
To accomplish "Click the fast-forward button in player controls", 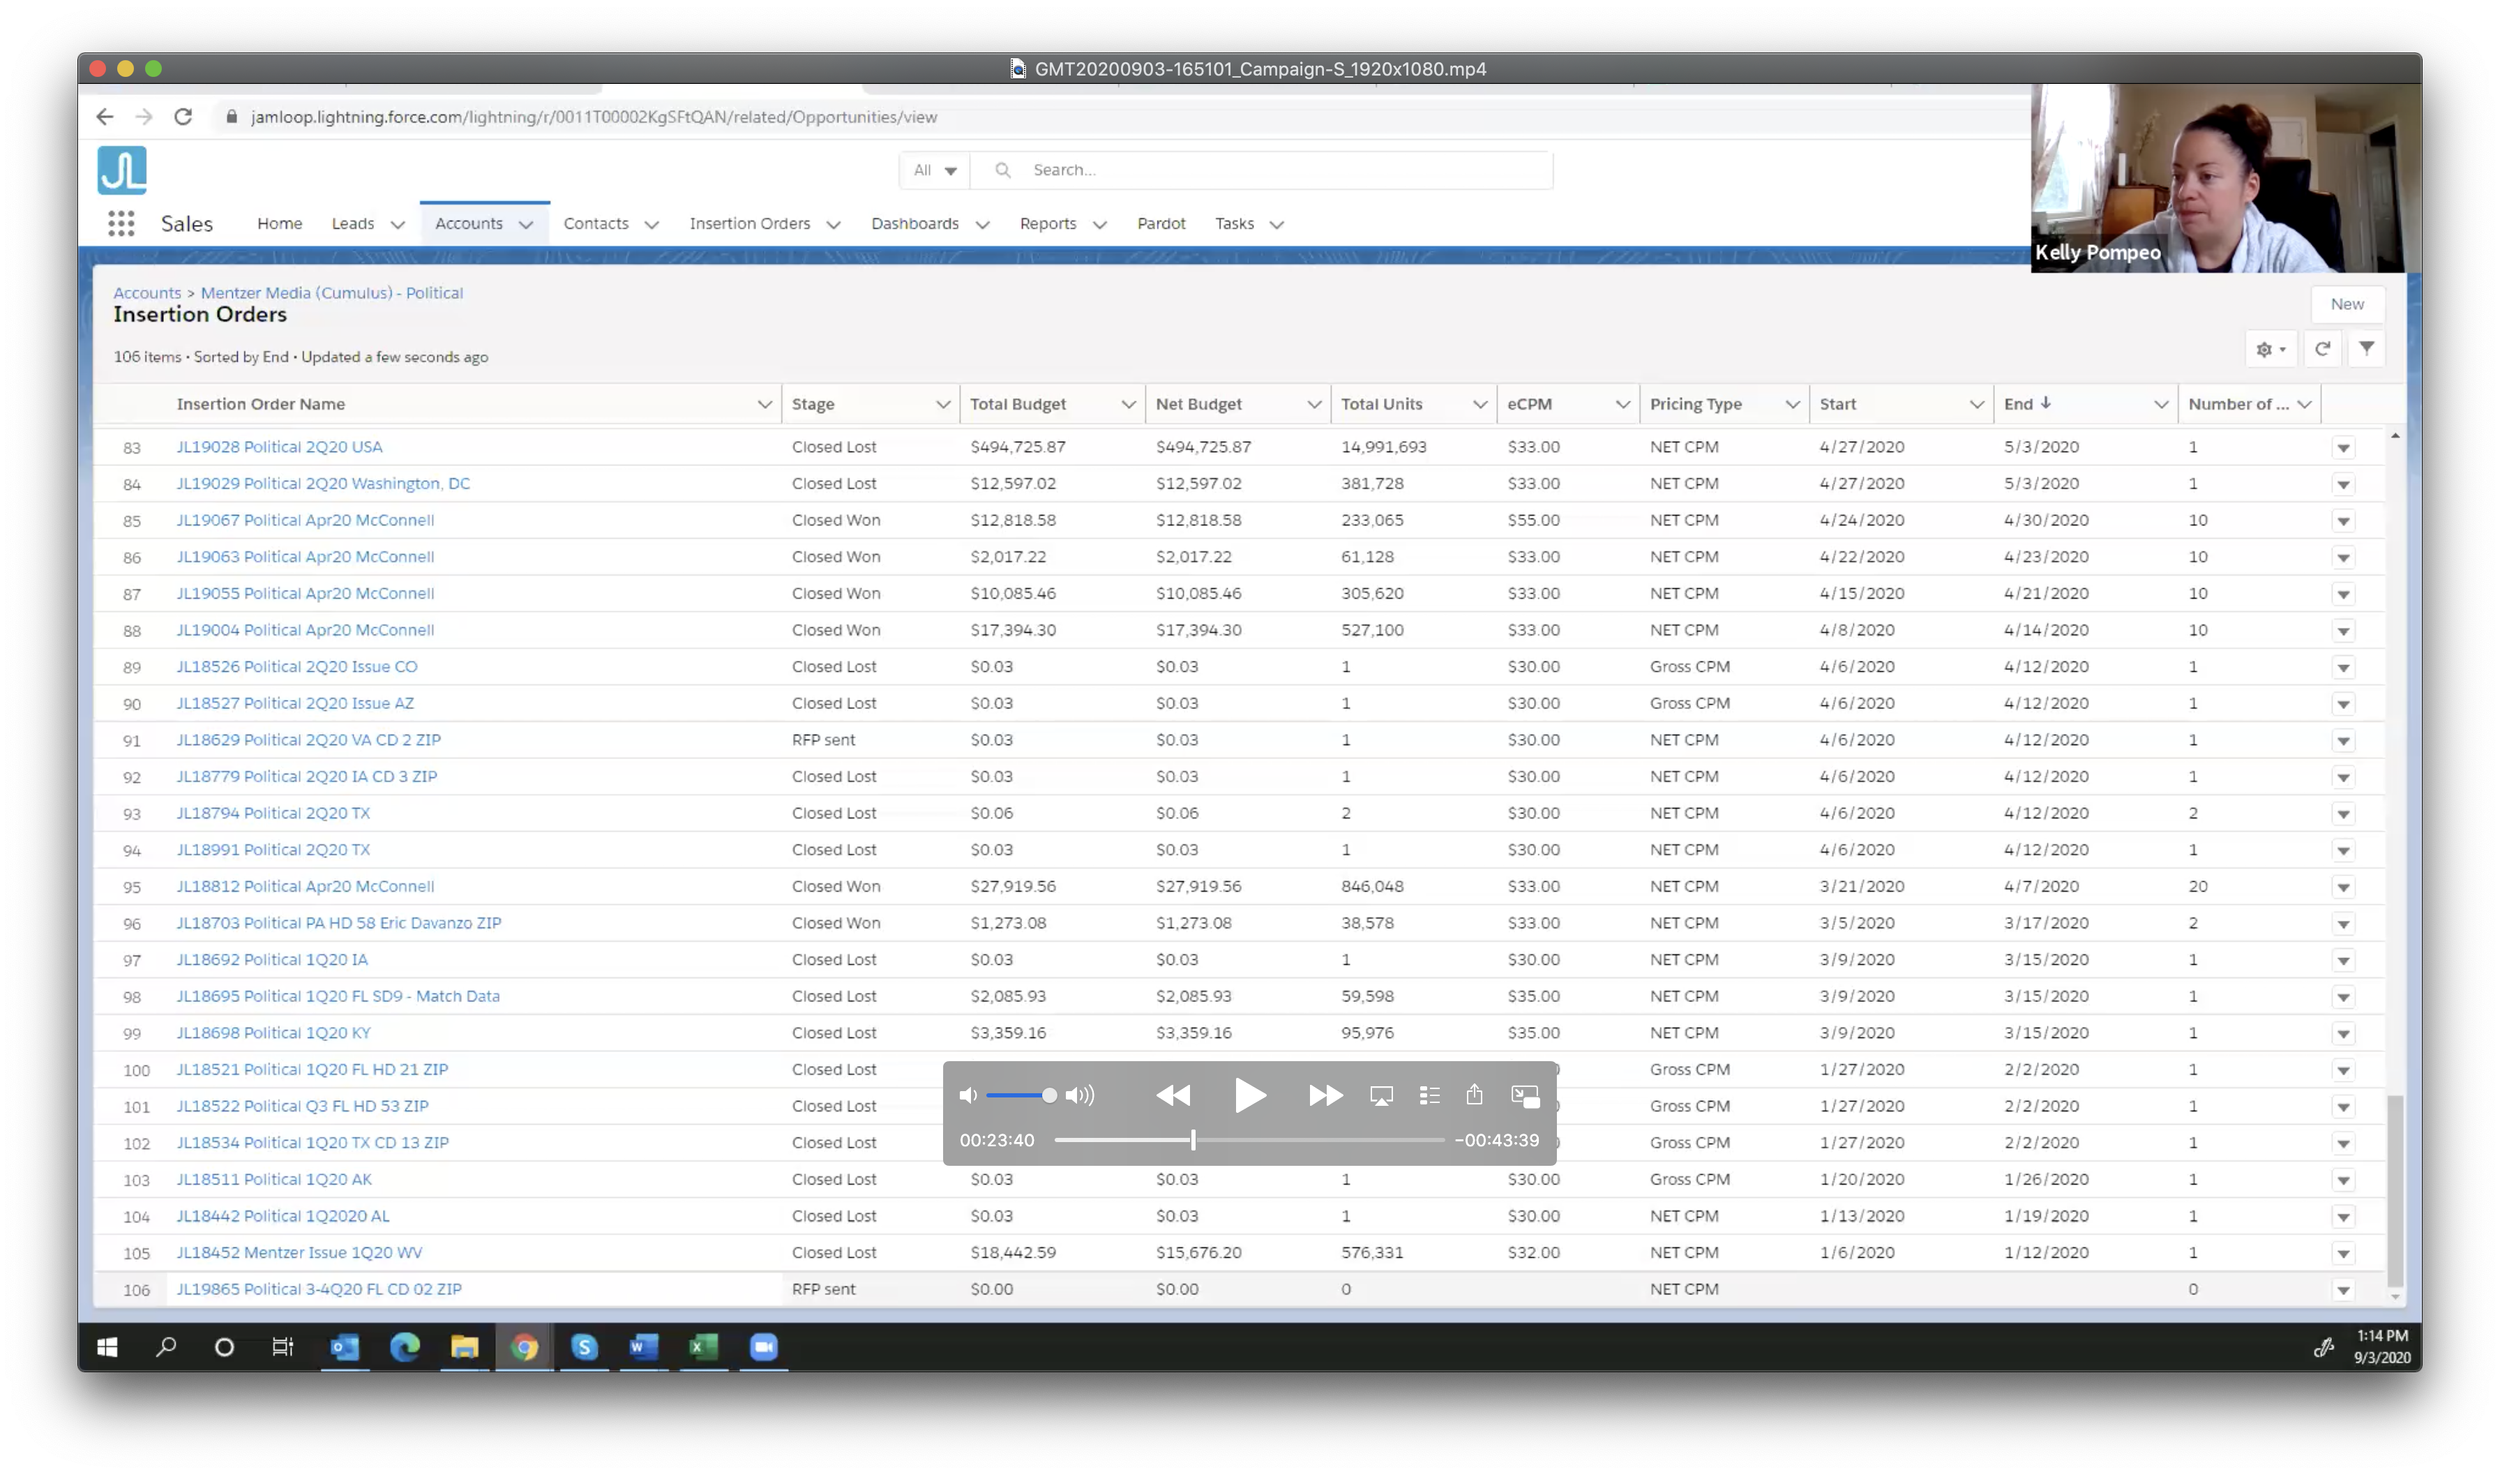I will tap(1325, 1095).
